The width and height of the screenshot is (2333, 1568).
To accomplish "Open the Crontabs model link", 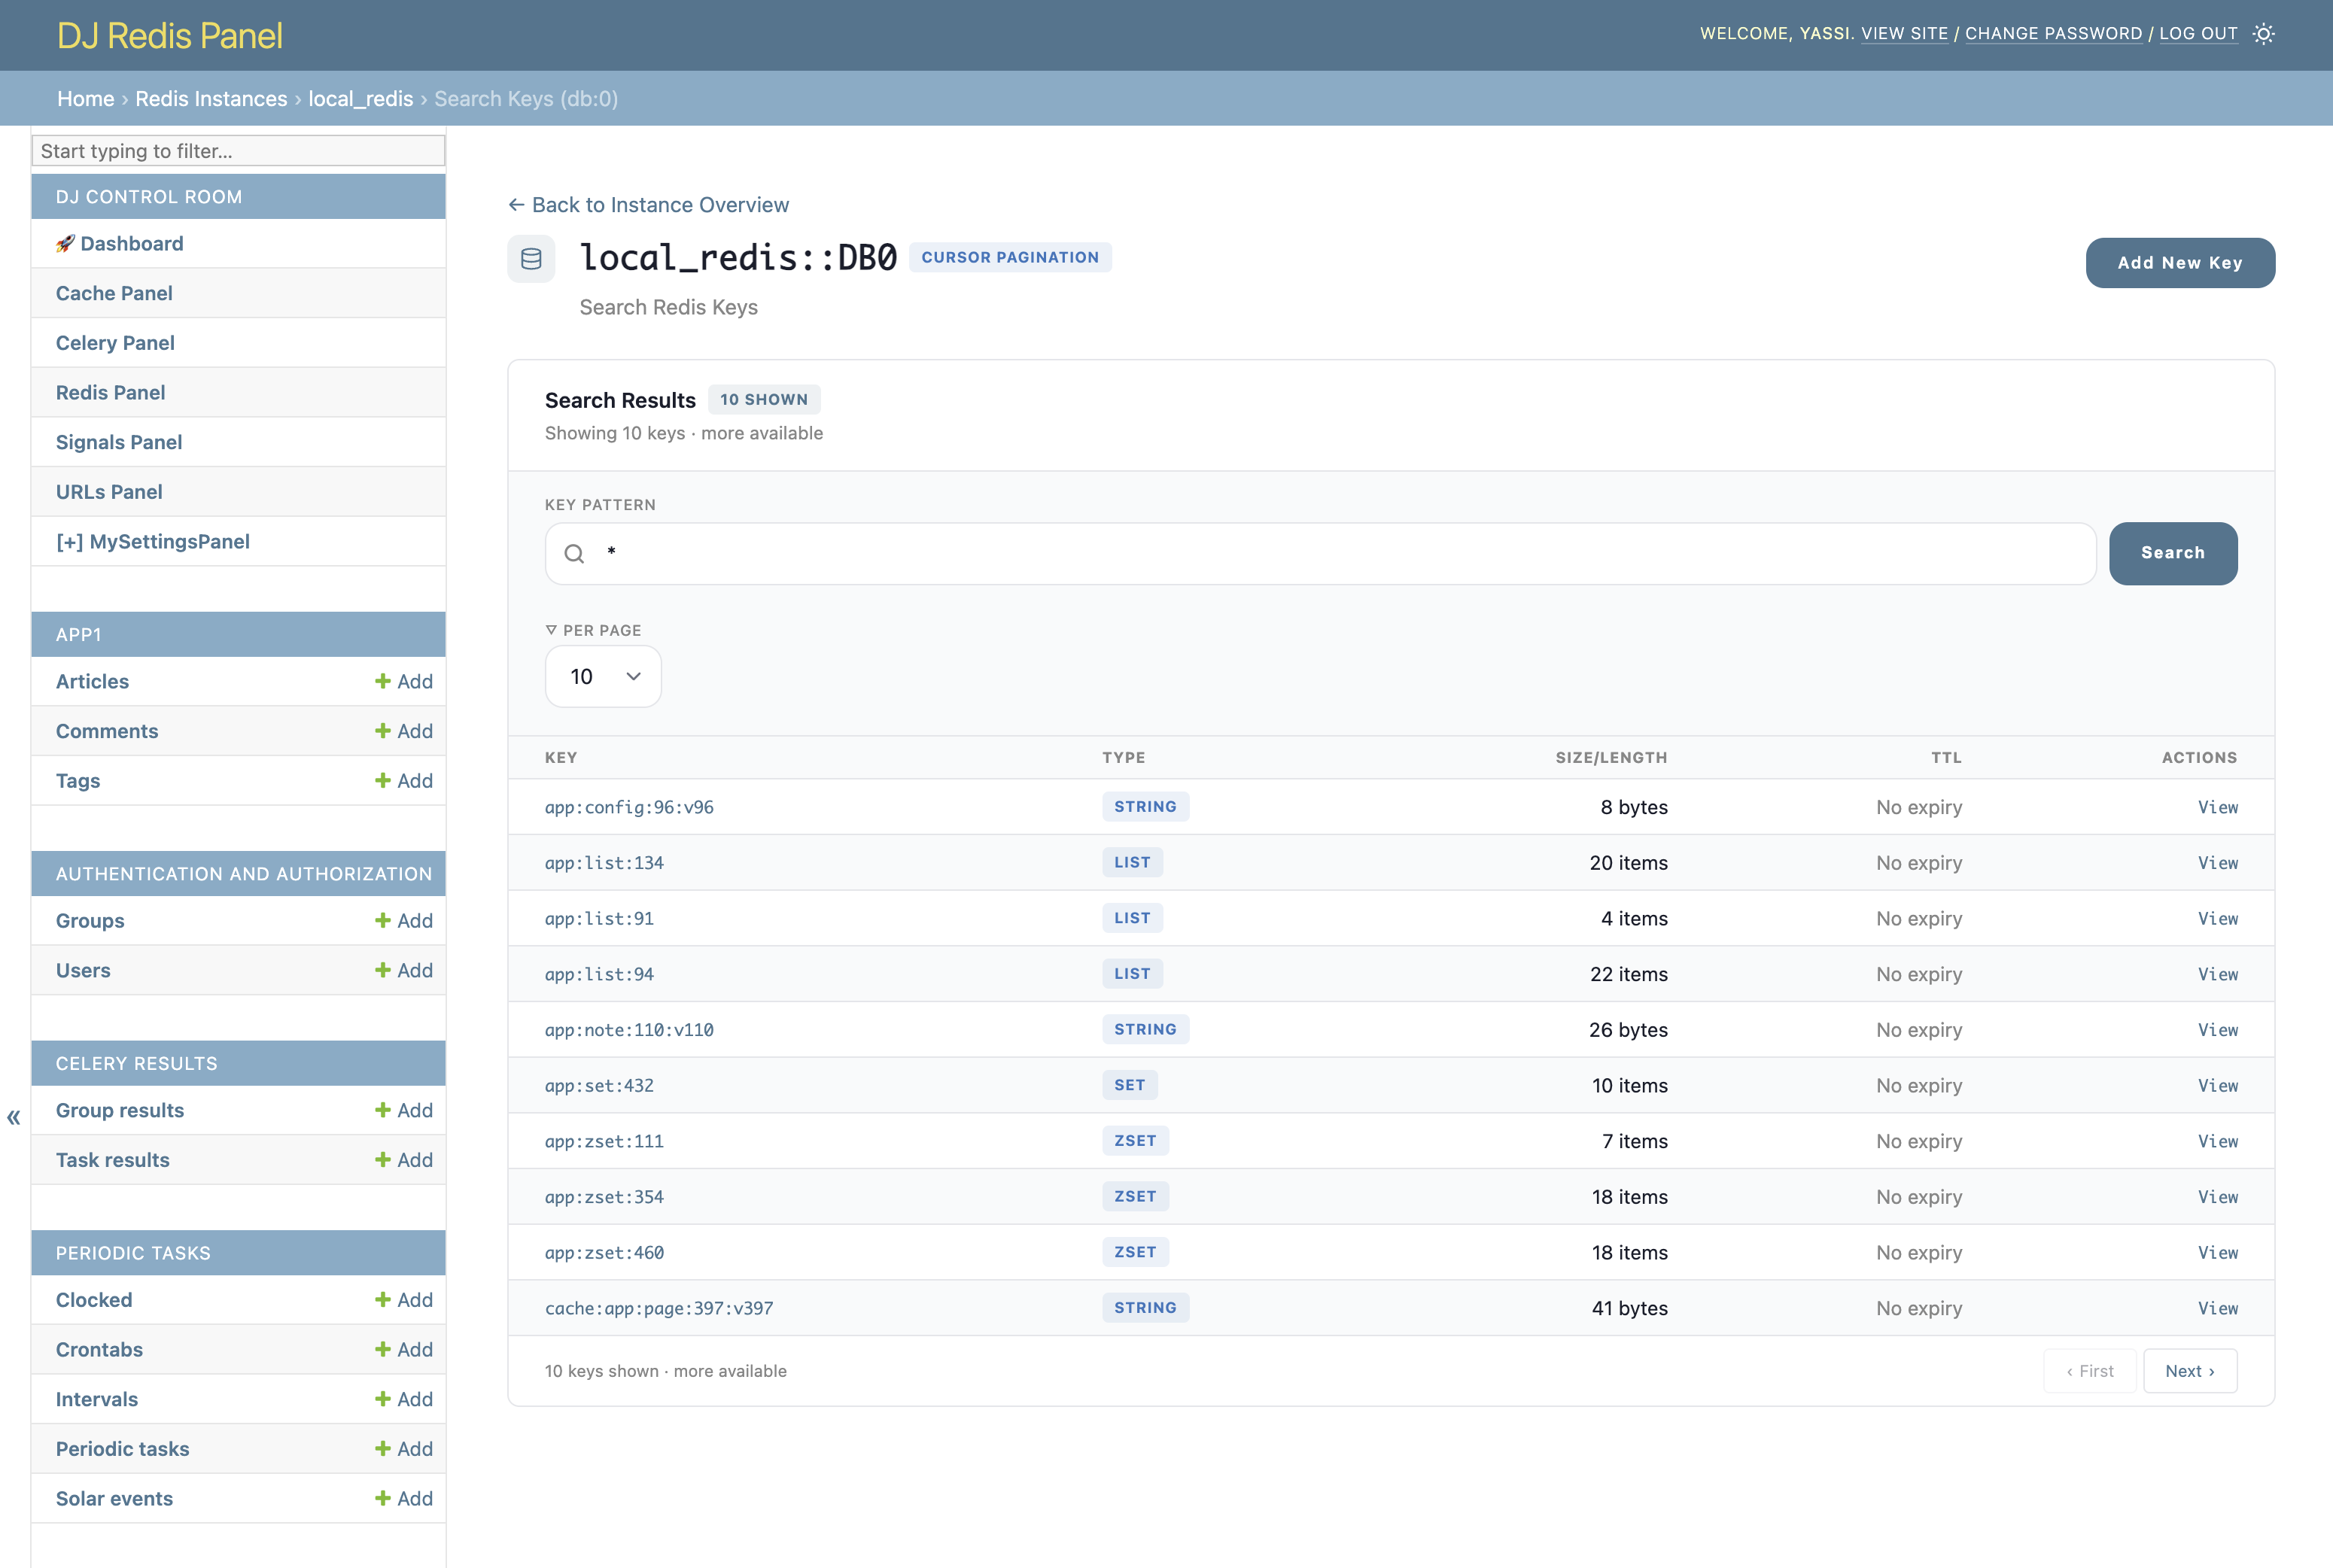I will tap(99, 1349).
